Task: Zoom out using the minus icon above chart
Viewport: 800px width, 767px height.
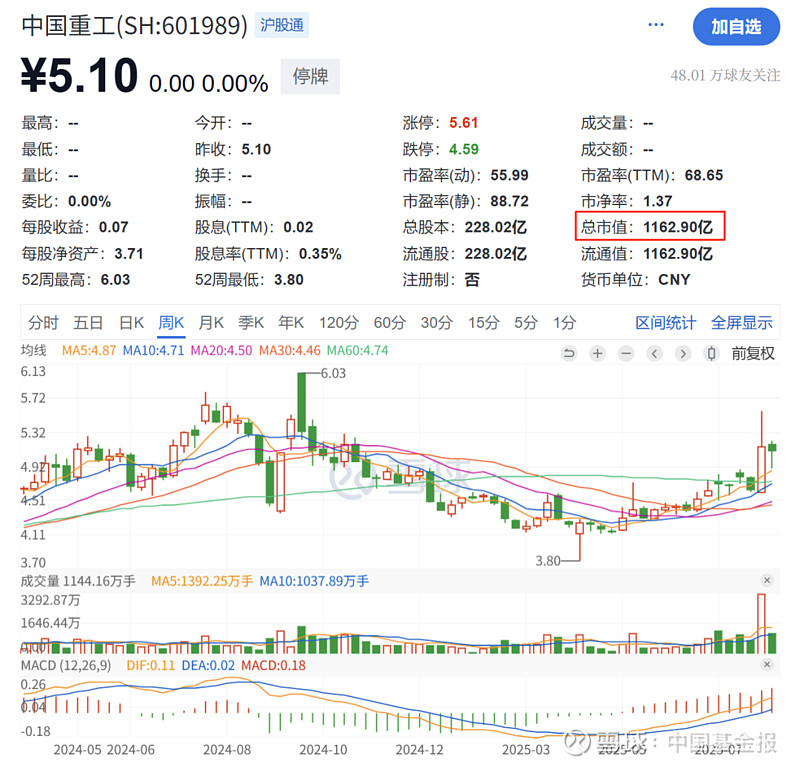Action: [625, 353]
